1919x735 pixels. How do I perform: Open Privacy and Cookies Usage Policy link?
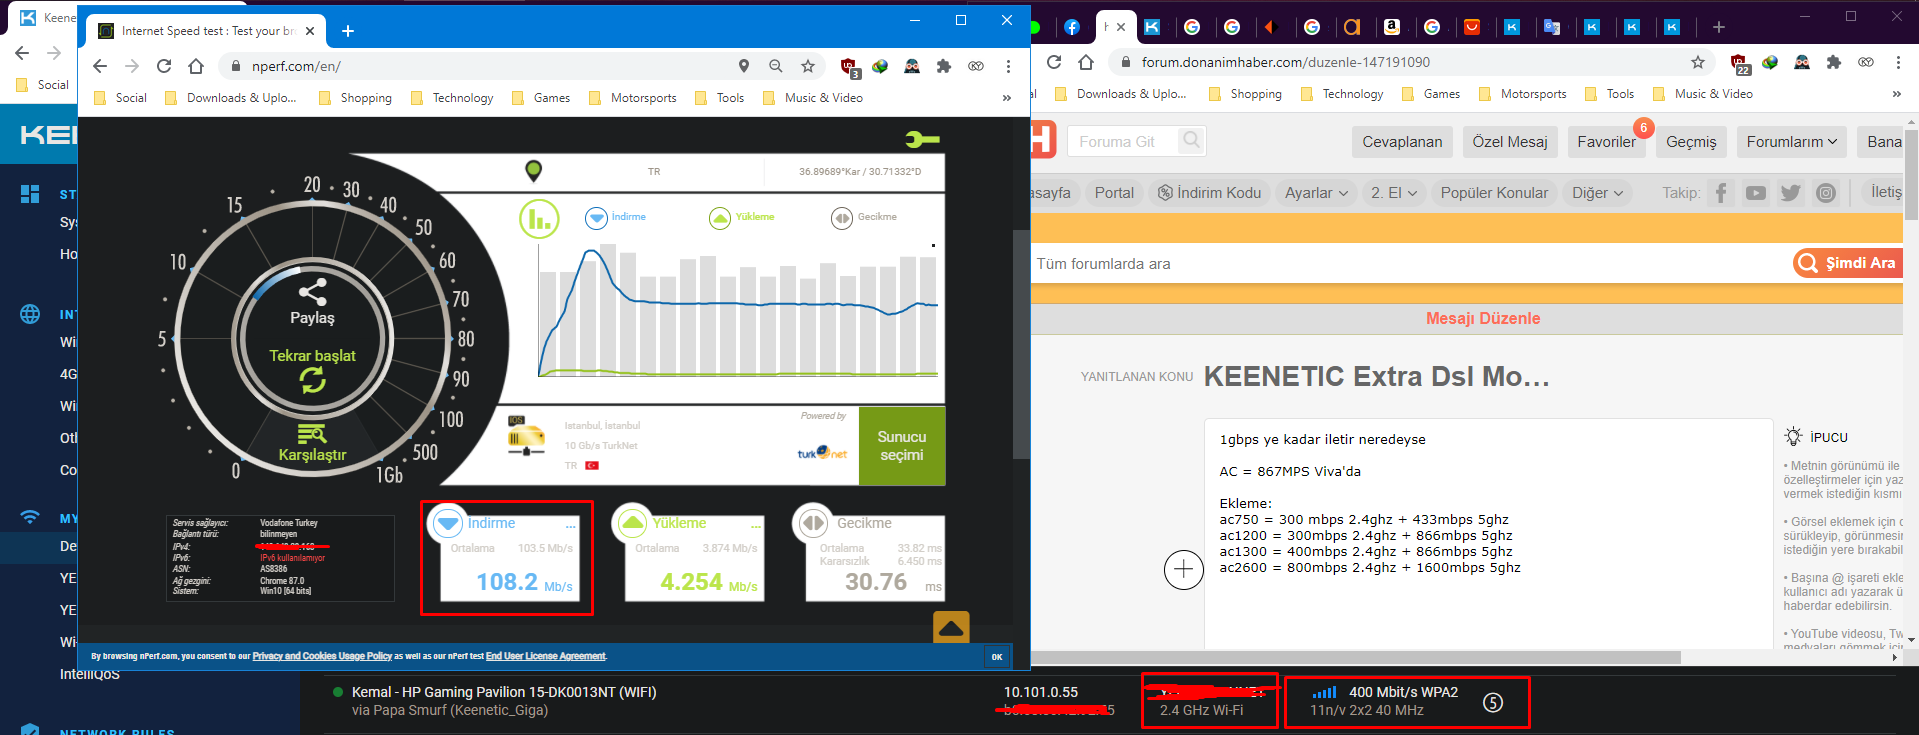[322, 656]
